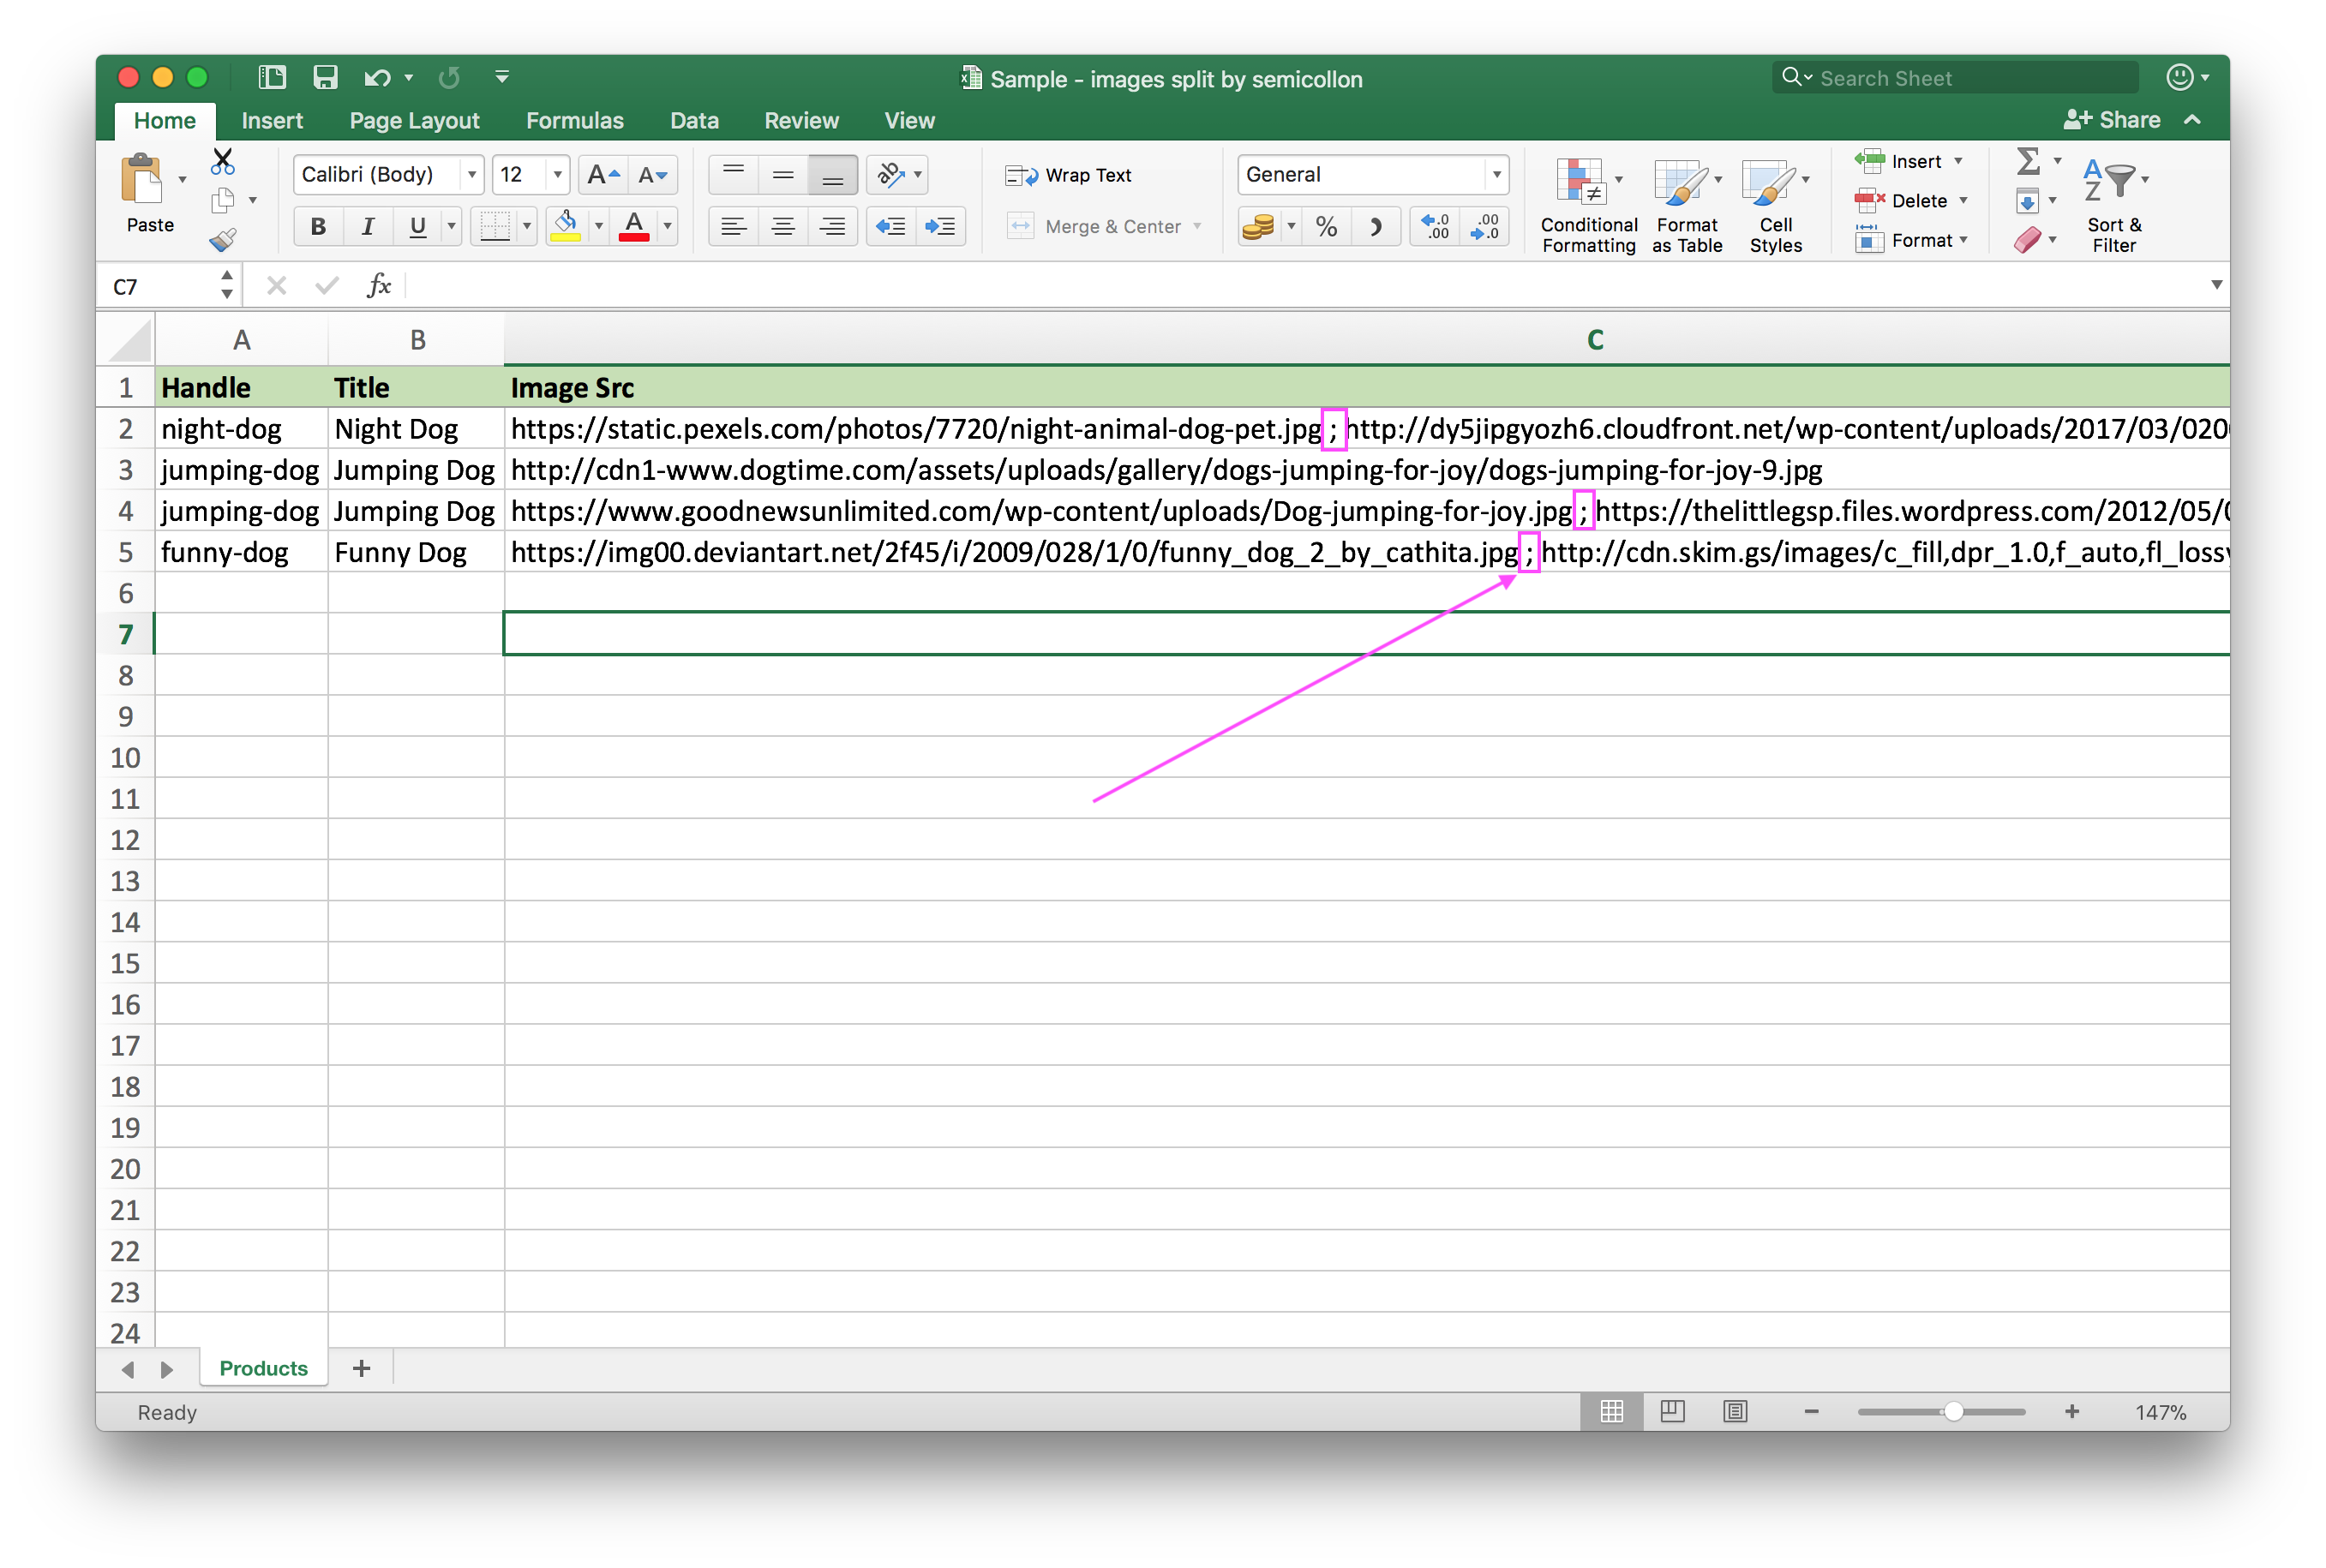Open the General number format dropdown
Viewport: 2326px width, 1568px height.
click(x=1496, y=175)
